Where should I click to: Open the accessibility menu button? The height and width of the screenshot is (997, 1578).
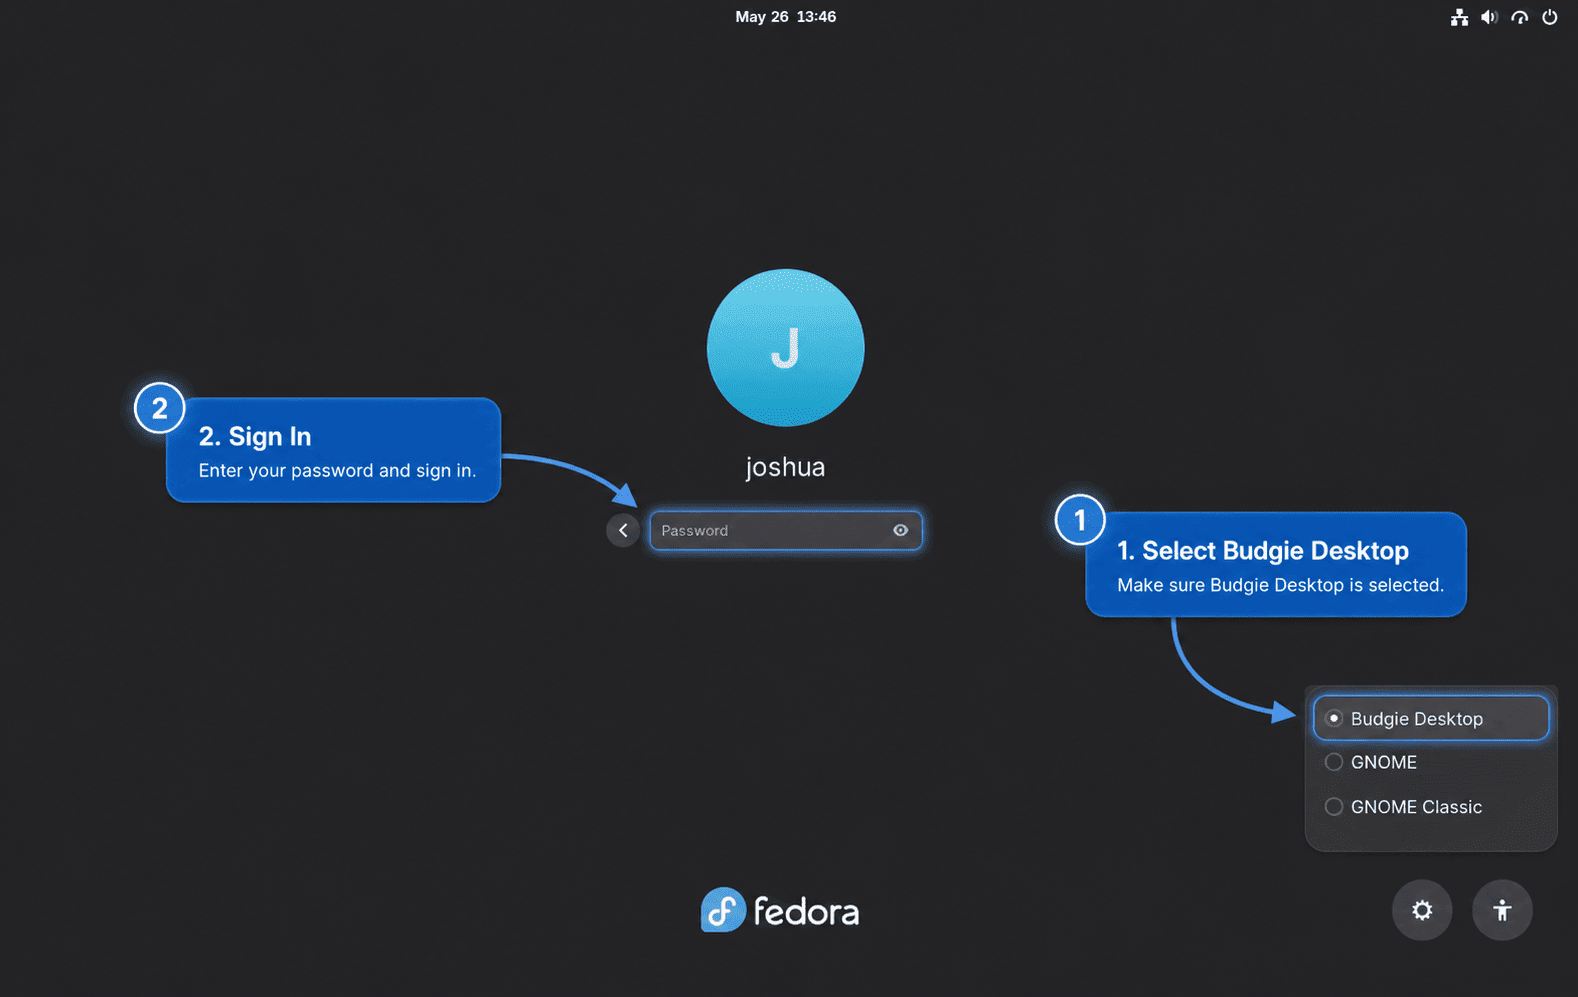click(x=1501, y=910)
